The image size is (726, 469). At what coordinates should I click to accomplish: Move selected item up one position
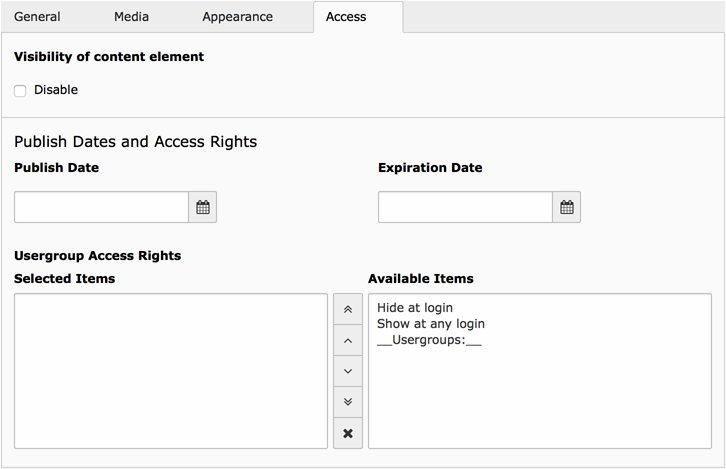348,340
